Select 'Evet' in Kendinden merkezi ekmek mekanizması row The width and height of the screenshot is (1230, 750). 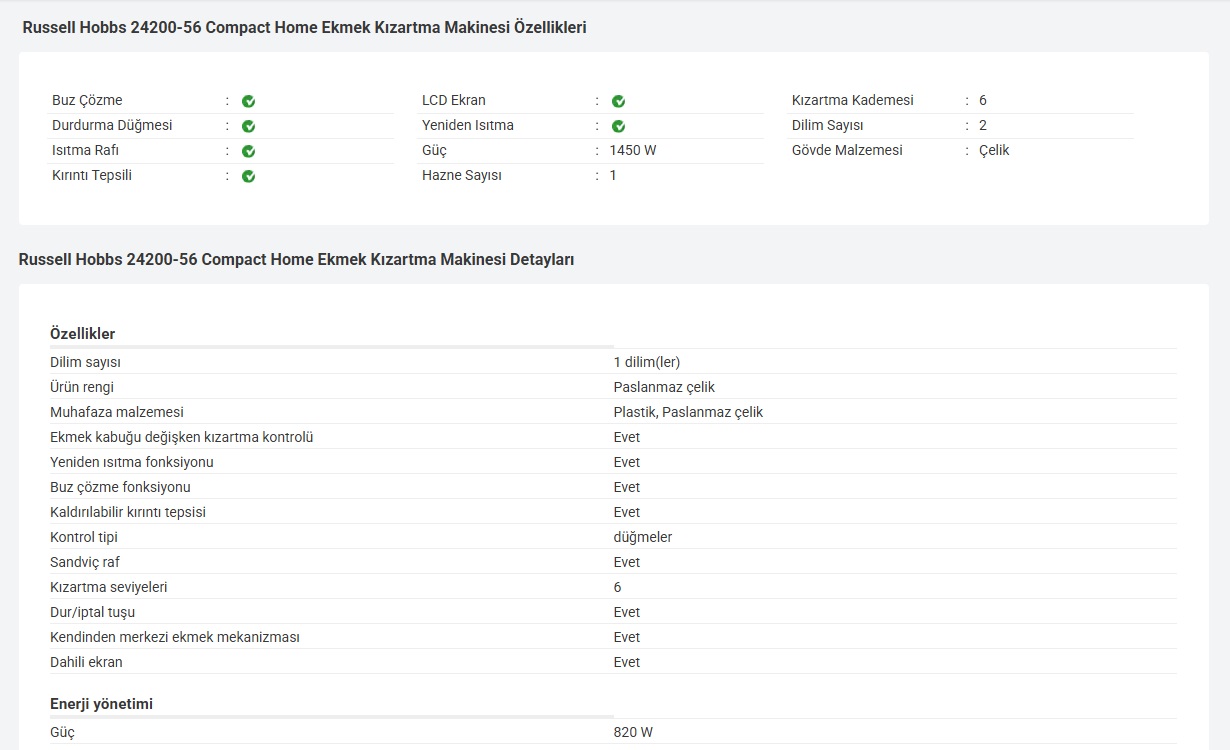[x=627, y=637]
